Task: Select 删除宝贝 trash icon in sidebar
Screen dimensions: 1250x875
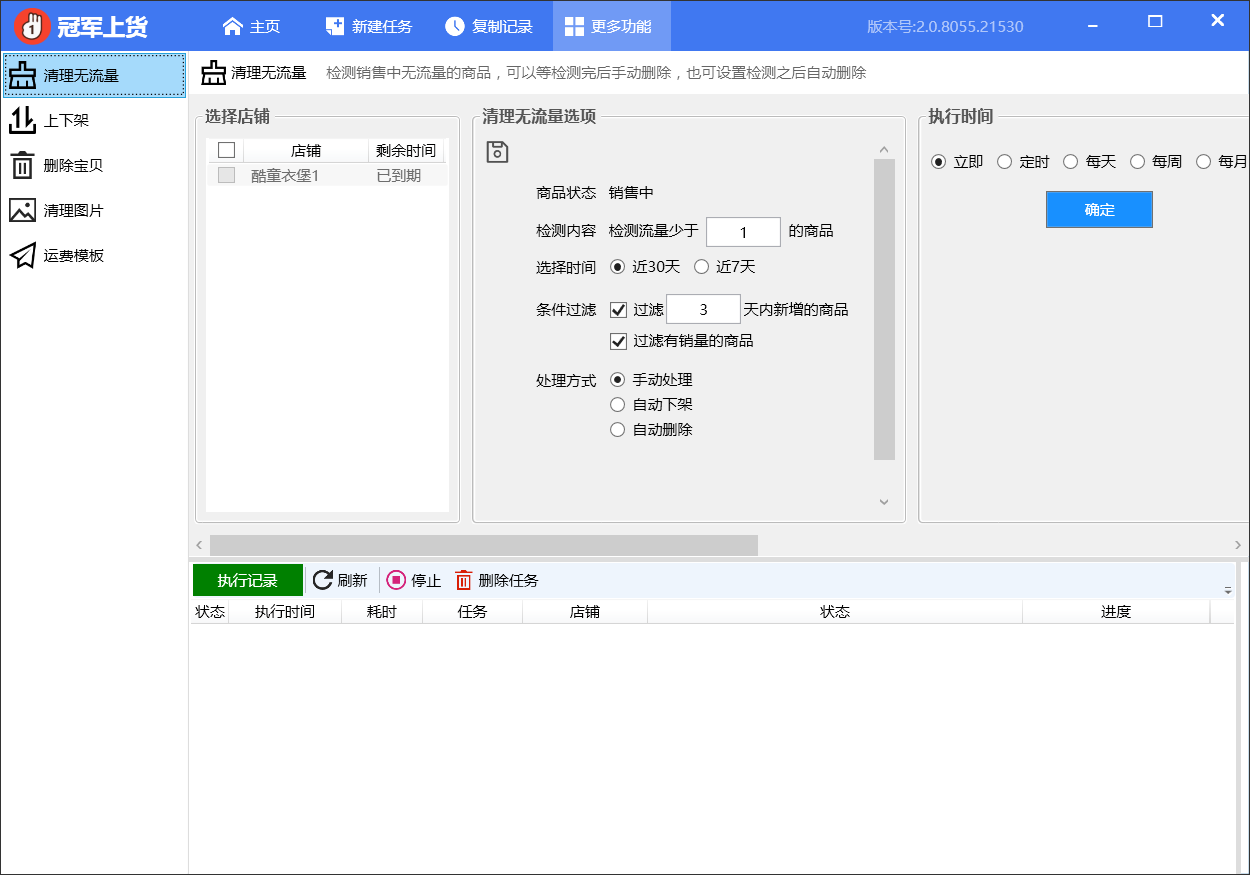Action: pyautogui.click(x=22, y=165)
